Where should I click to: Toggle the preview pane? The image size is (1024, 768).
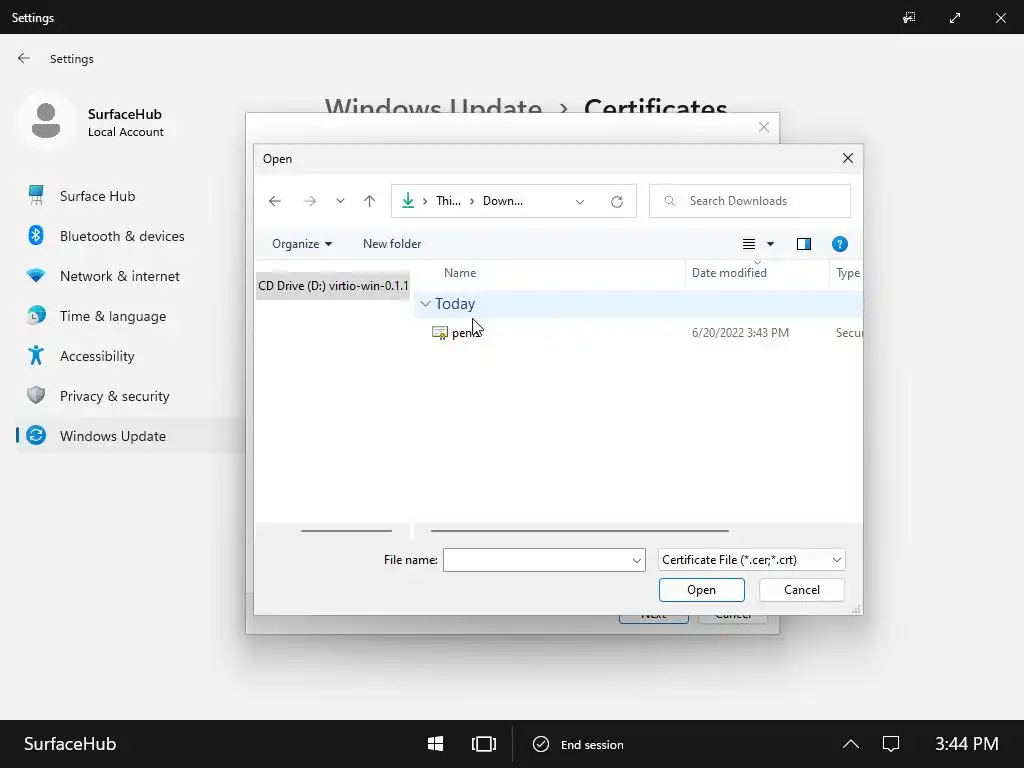click(x=804, y=244)
